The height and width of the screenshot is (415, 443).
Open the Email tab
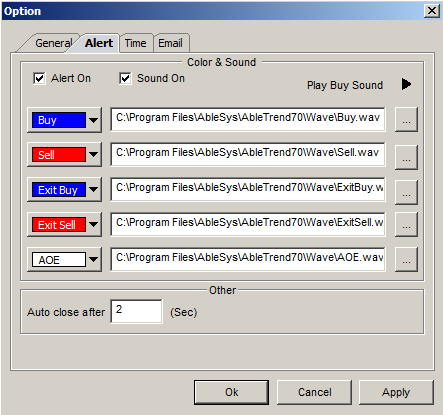pyautogui.click(x=171, y=43)
